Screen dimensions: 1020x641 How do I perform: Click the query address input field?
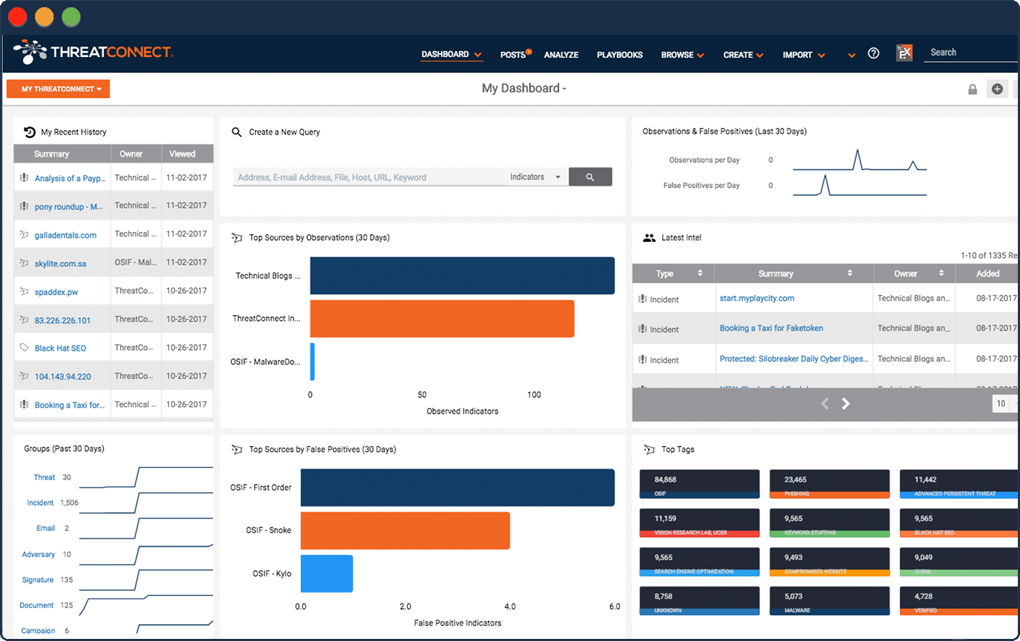[x=369, y=177]
